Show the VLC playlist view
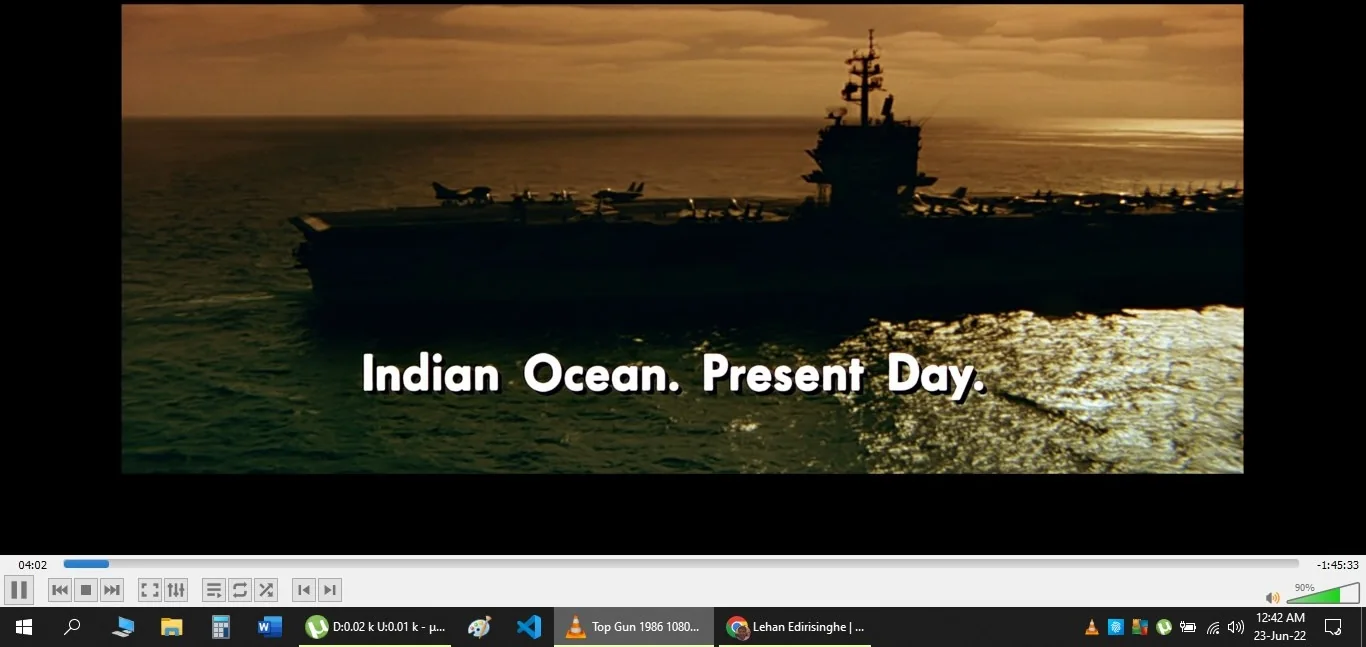Screen dimensions: 1366x647 [x=214, y=590]
